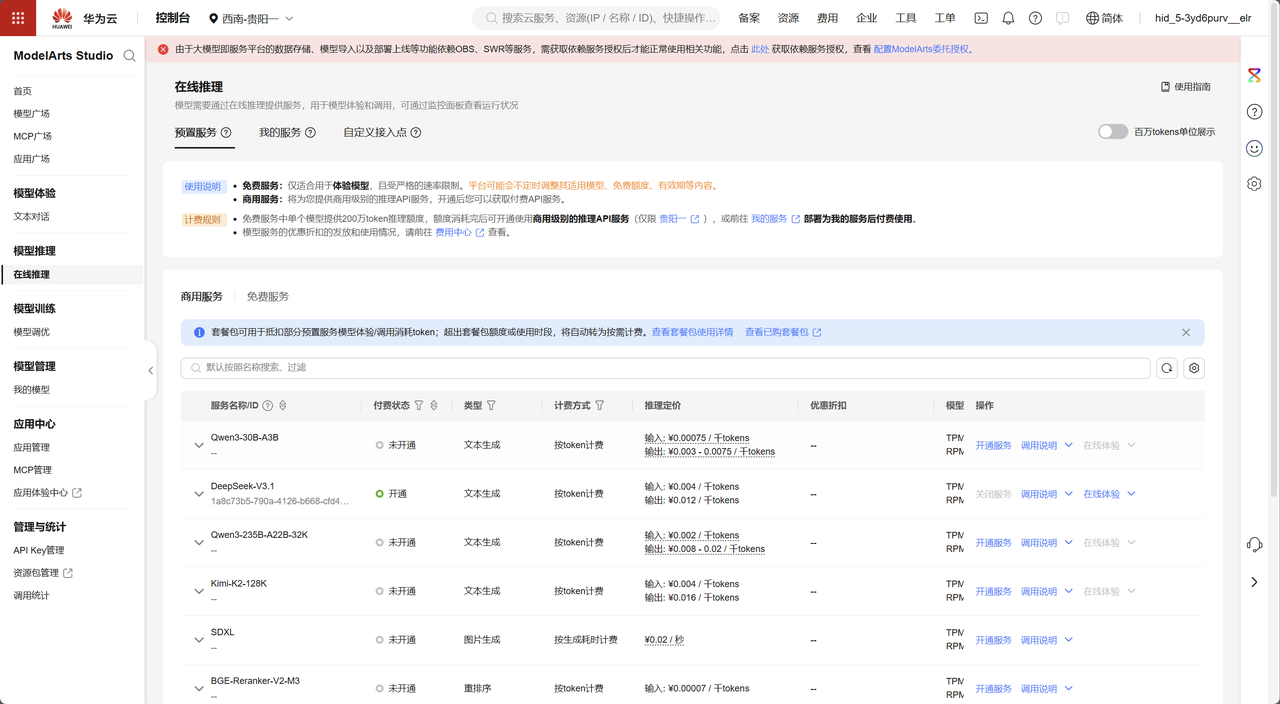The width and height of the screenshot is (1280, 704).
Task: Click 开通服务 for Qwen3-30B-A3B
Action: point(993,445)
